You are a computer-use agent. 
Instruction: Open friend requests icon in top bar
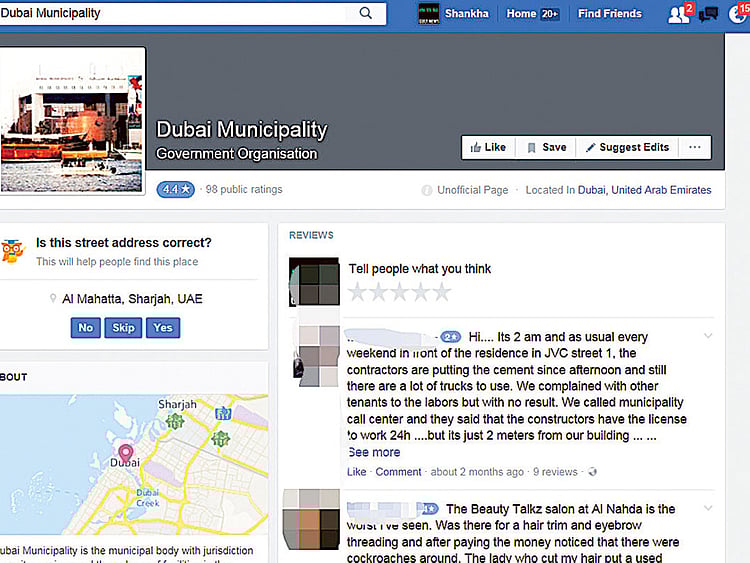pyautogui.click(x=678, y=14)
